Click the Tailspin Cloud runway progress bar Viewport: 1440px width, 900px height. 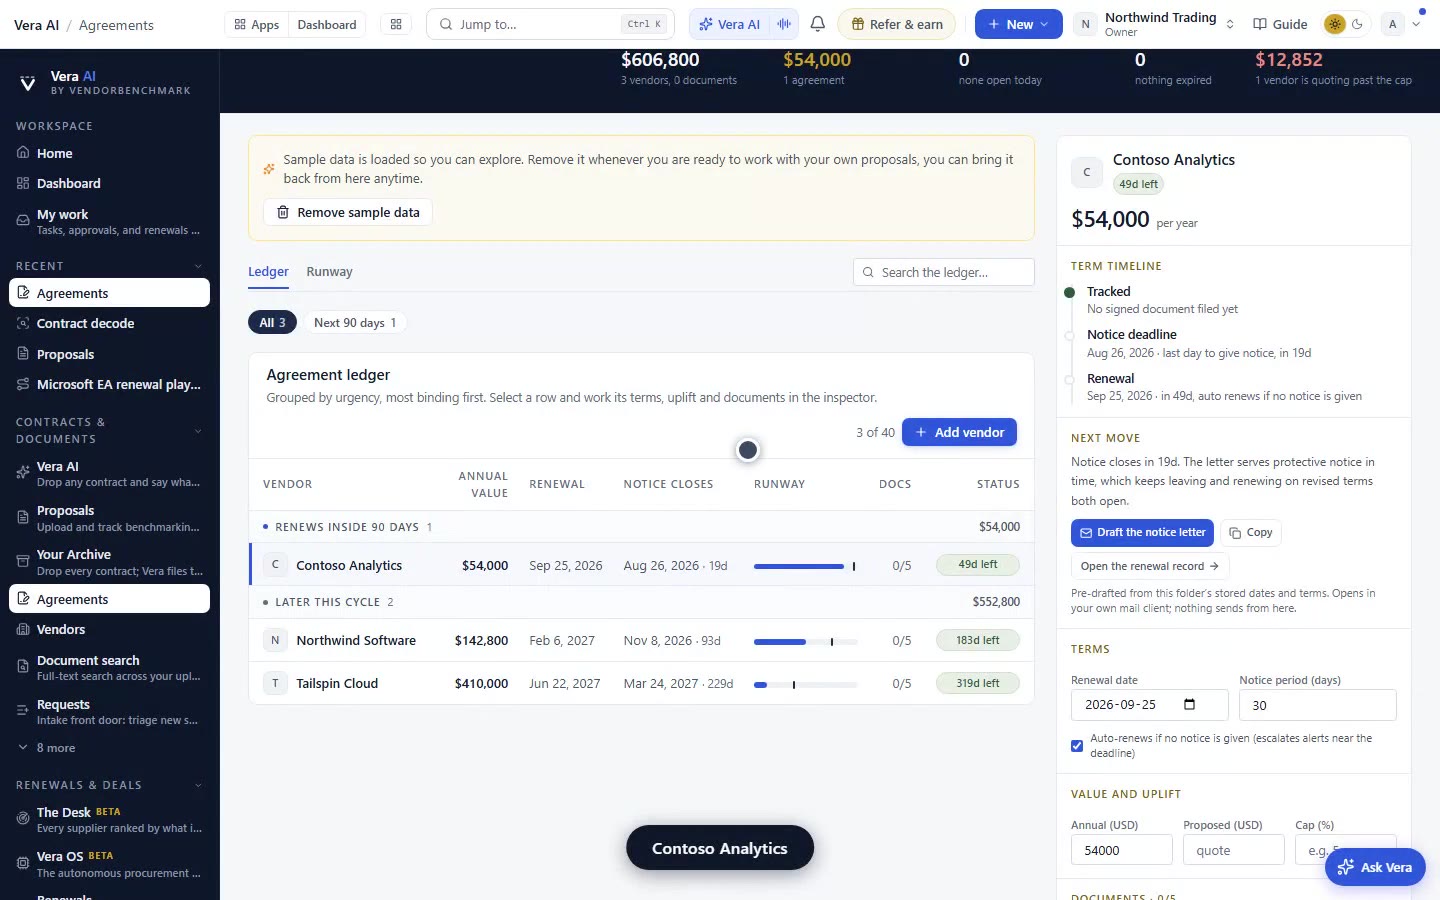click(805, 684)
